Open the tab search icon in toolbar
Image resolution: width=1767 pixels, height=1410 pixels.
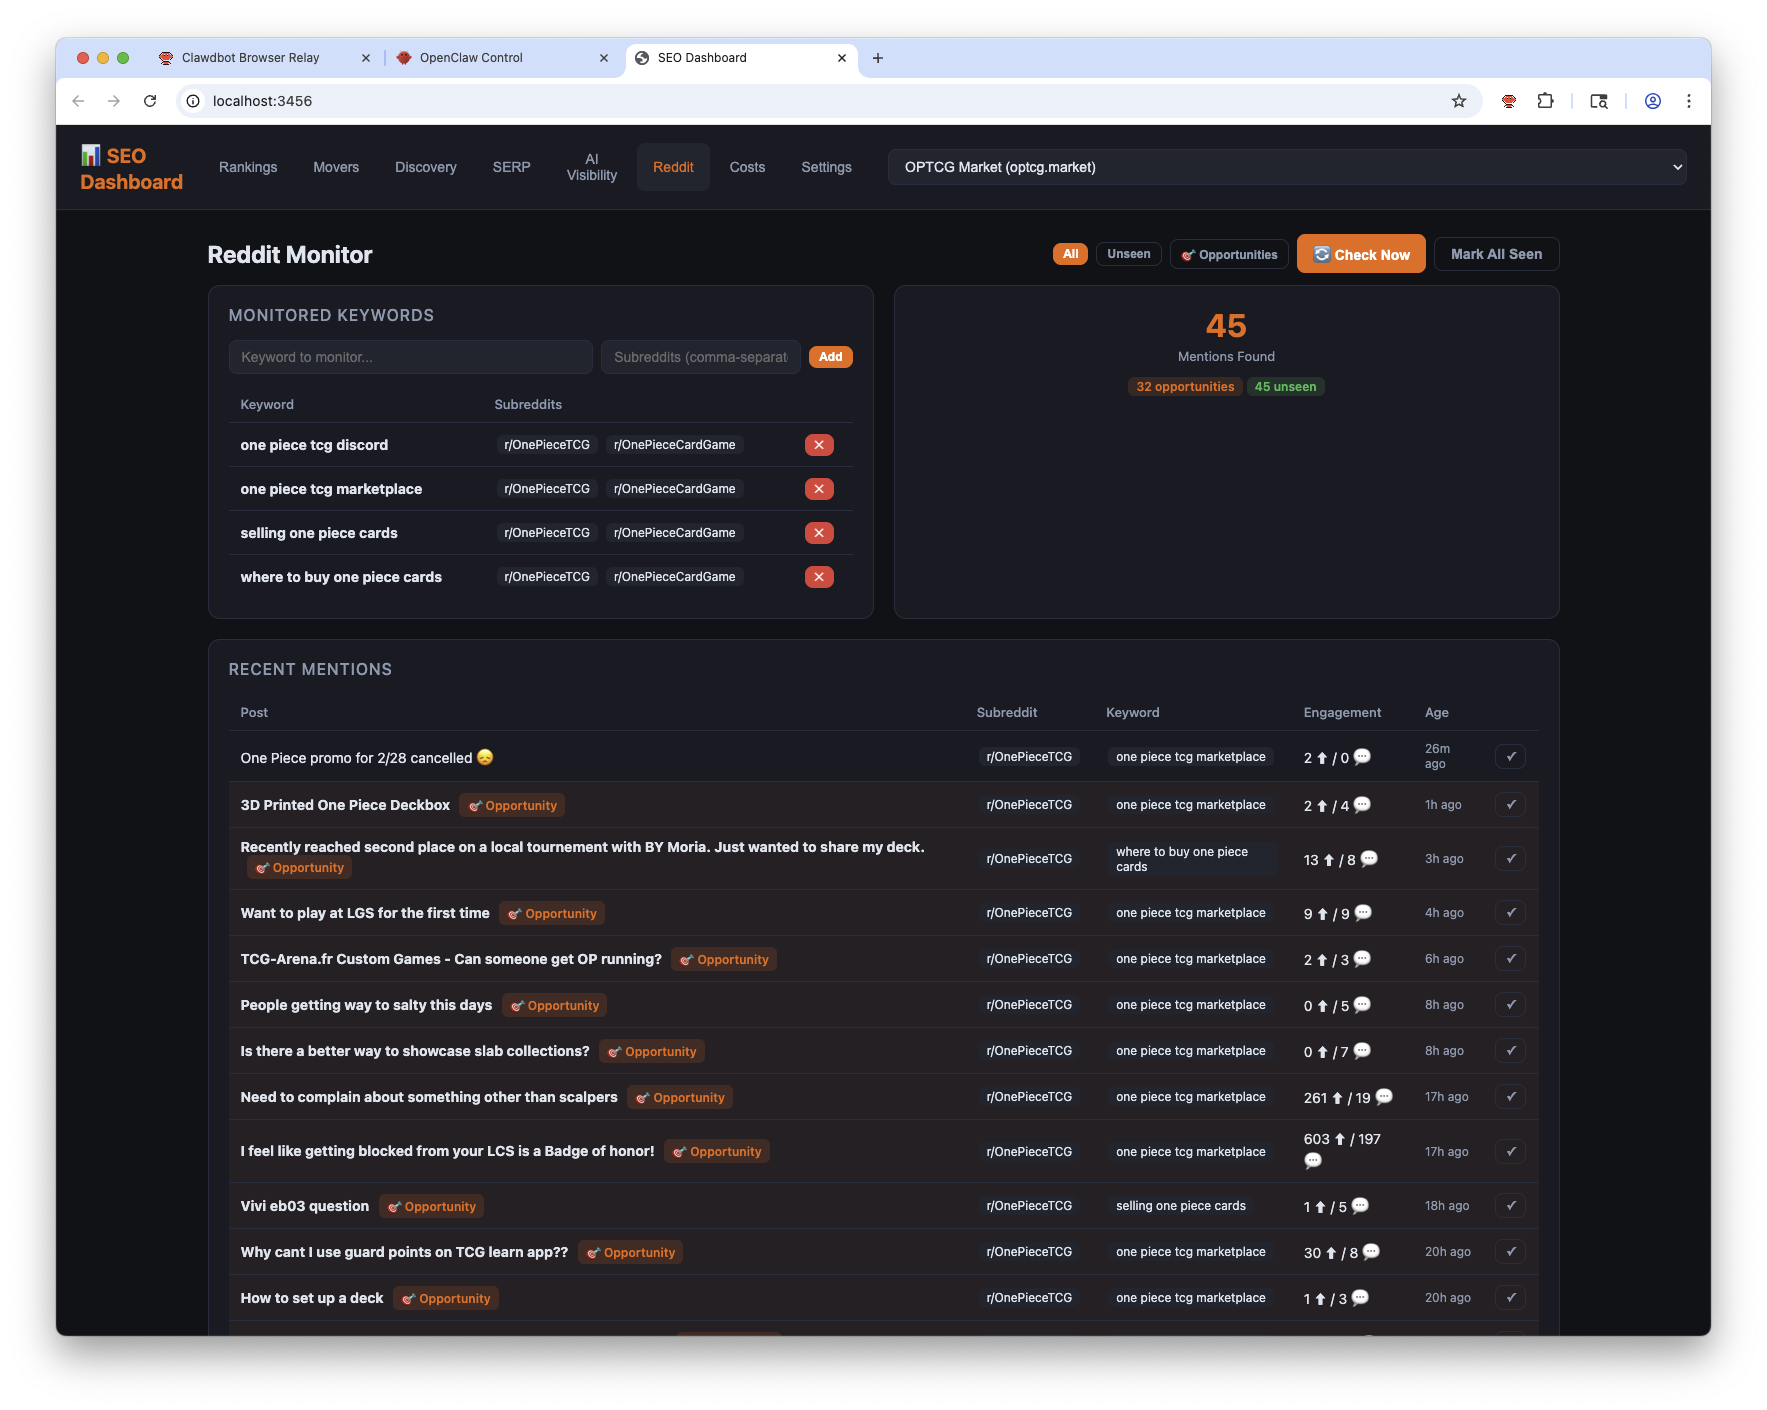1599,101
